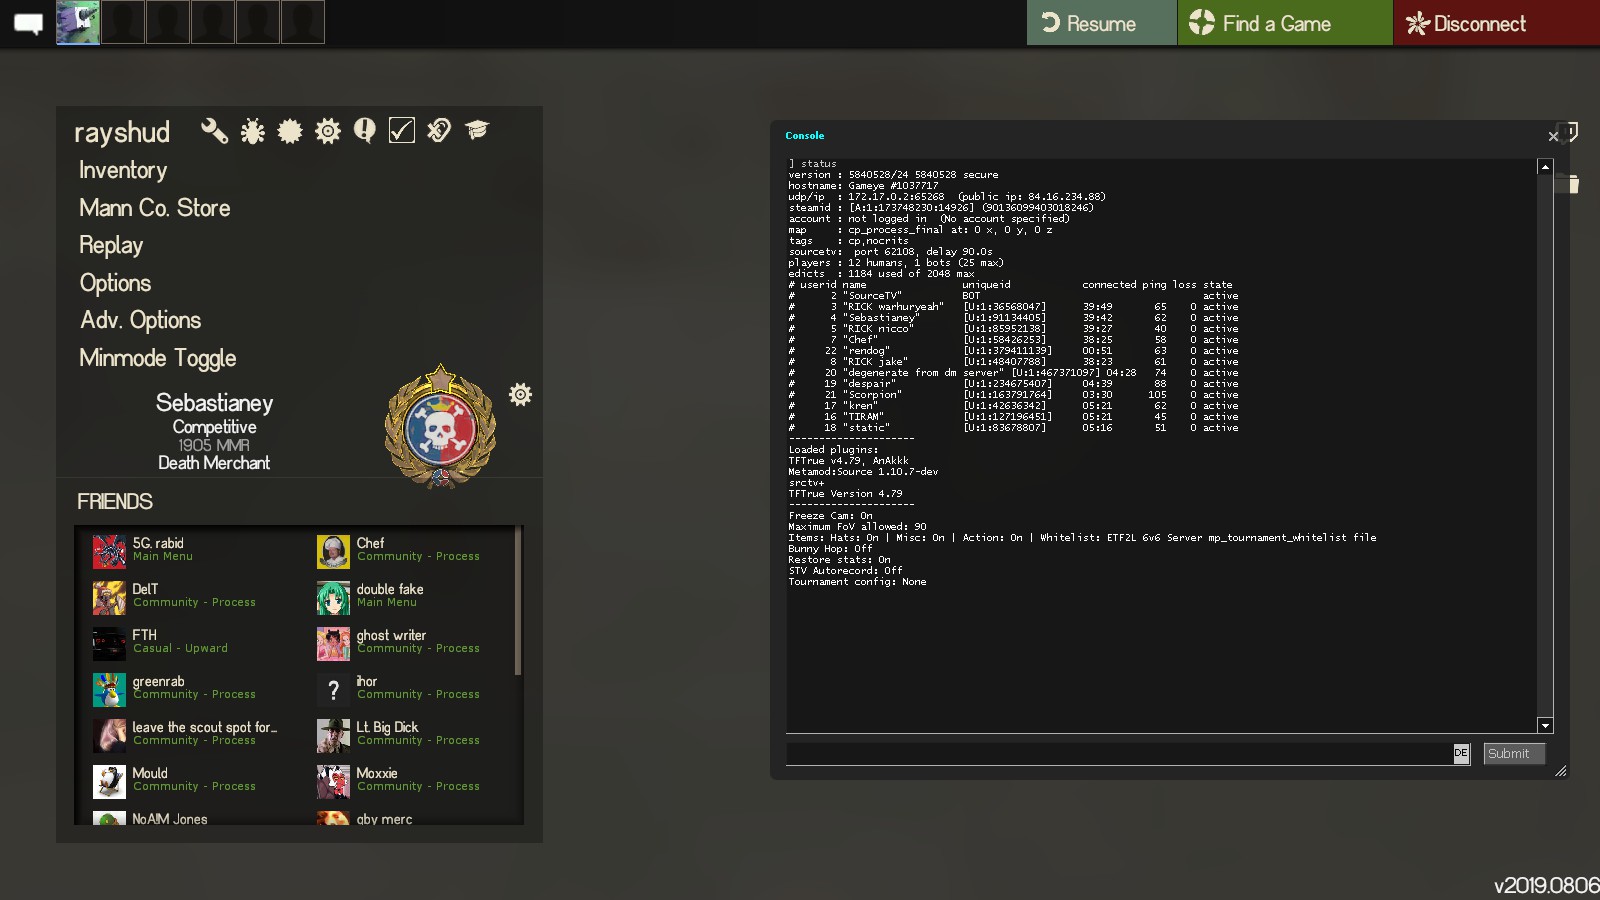The width and height of the screenshot is (1600, 900).
Task: Toggle the crossed-out ear mute icon
Action: (439, 131)
